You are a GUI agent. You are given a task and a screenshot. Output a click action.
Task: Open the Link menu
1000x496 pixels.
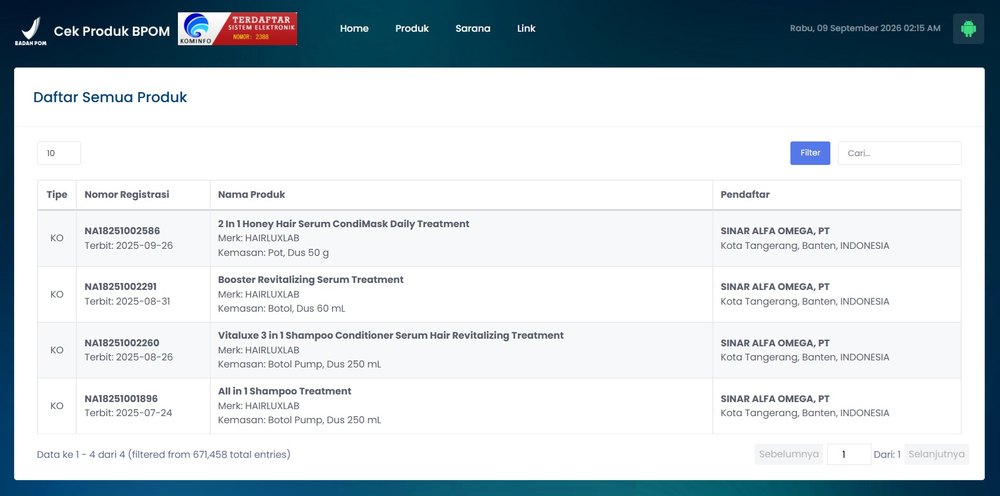pos(526,29)
